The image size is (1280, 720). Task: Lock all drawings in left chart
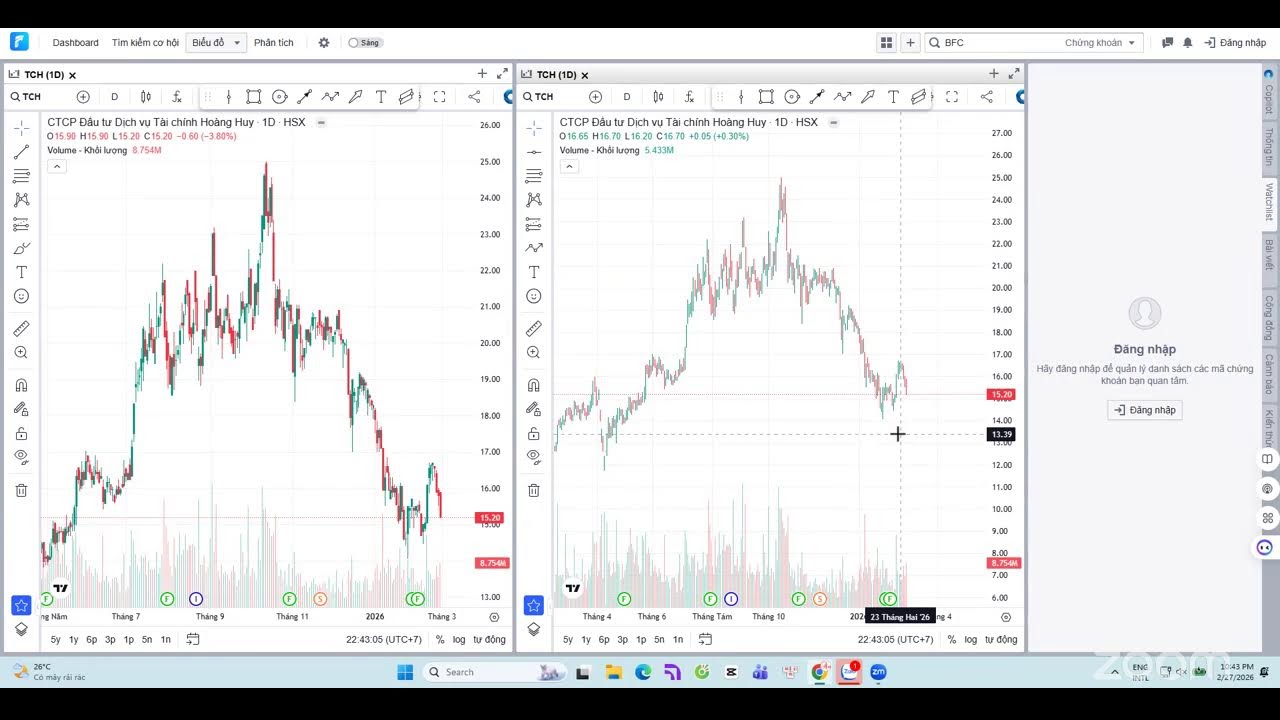point(21,433)
